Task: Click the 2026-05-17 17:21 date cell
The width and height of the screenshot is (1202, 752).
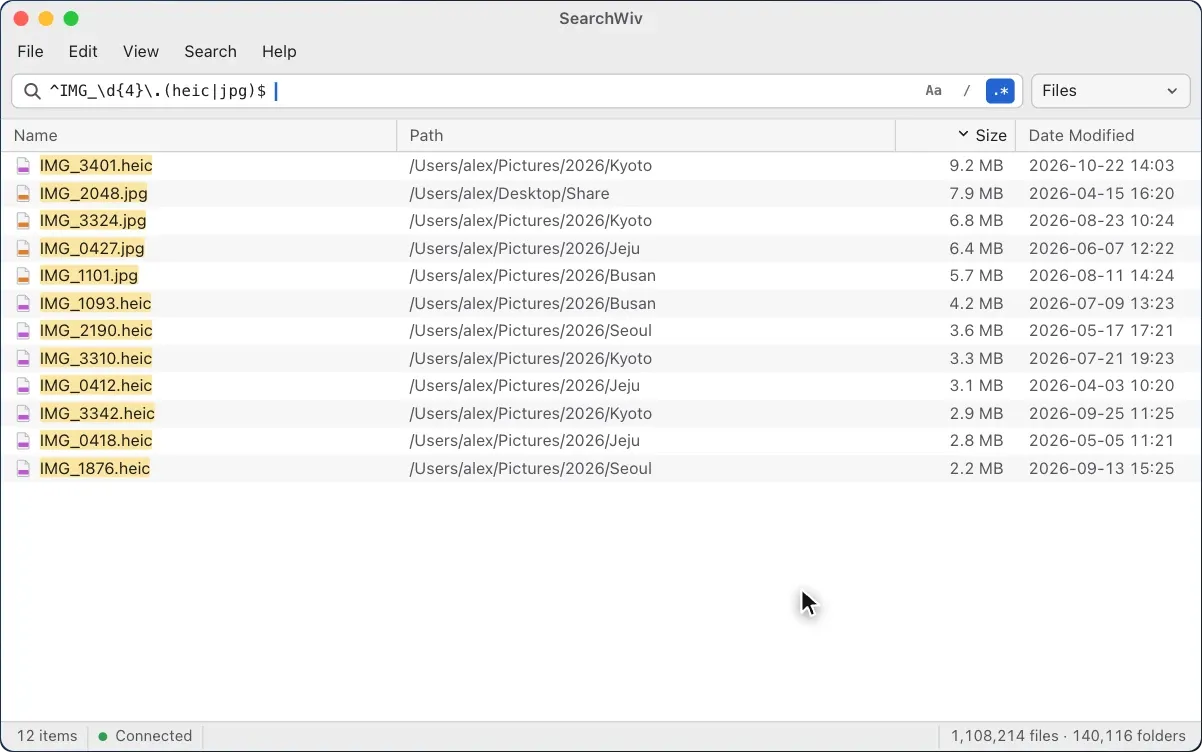Action: point(1101,331)
